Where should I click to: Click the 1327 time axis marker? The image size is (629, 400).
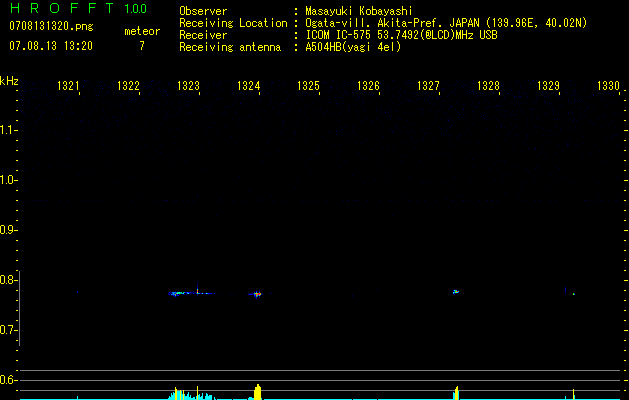click(x=428, y=86)
